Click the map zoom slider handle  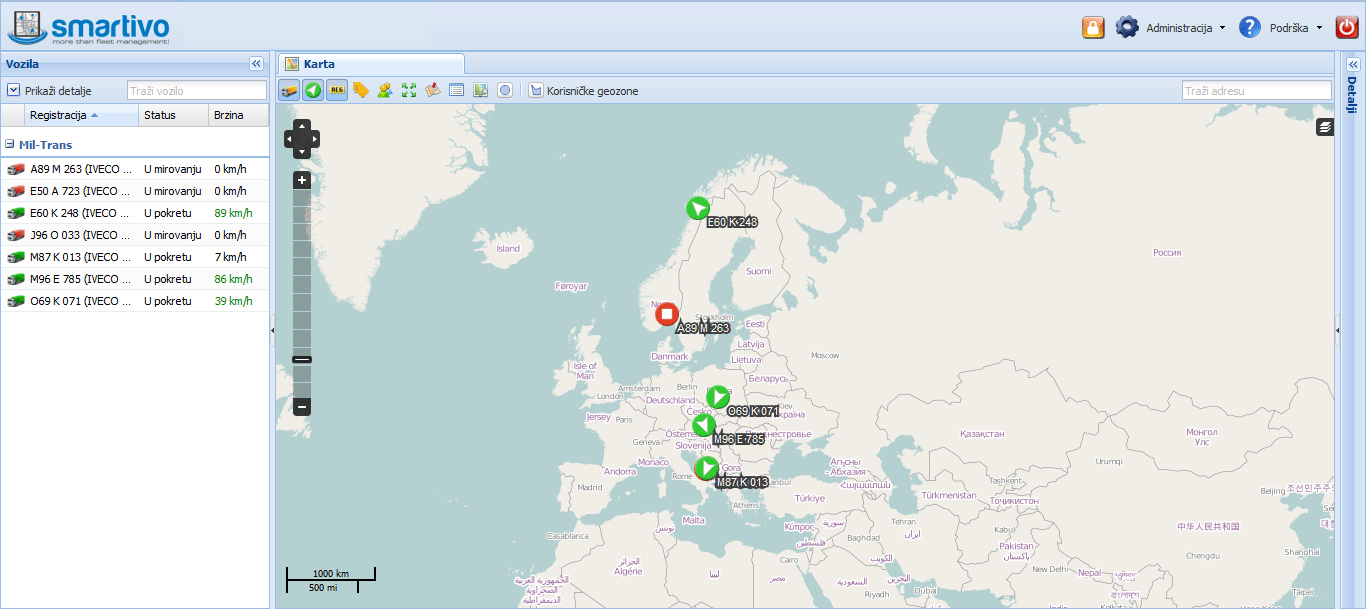pyautogui.click(x=302, y=359)
